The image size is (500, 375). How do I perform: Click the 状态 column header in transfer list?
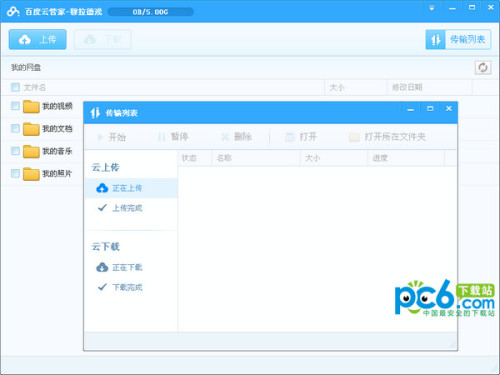tap(195, 158)
